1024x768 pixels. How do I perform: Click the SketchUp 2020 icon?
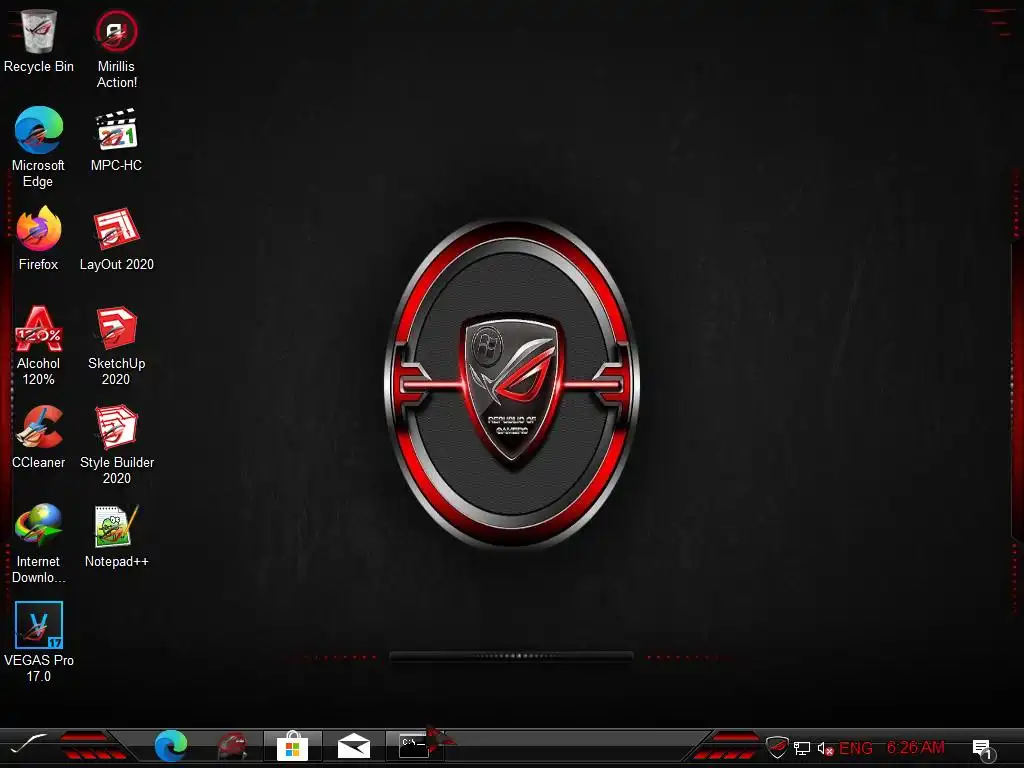(116, 346)
